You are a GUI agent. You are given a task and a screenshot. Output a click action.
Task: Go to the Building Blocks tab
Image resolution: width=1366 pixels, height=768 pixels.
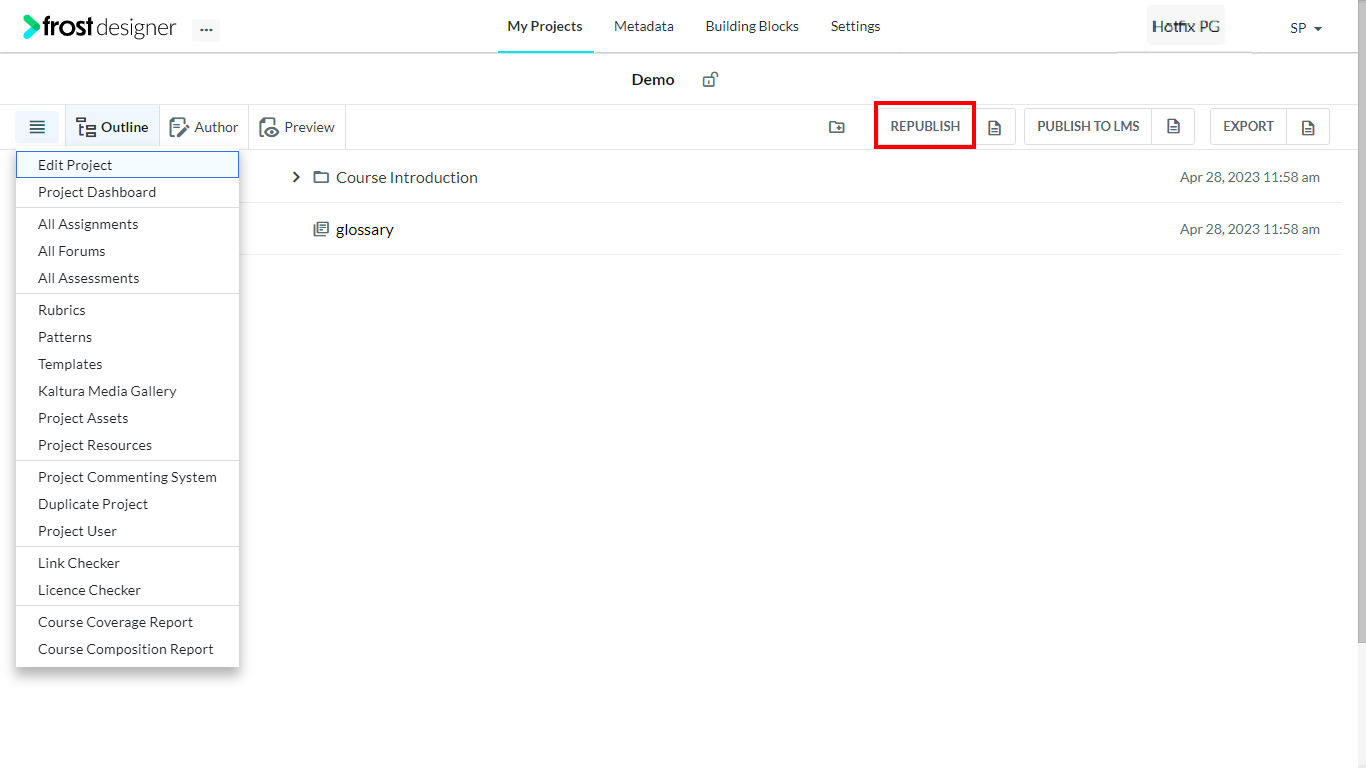(752, 27)
